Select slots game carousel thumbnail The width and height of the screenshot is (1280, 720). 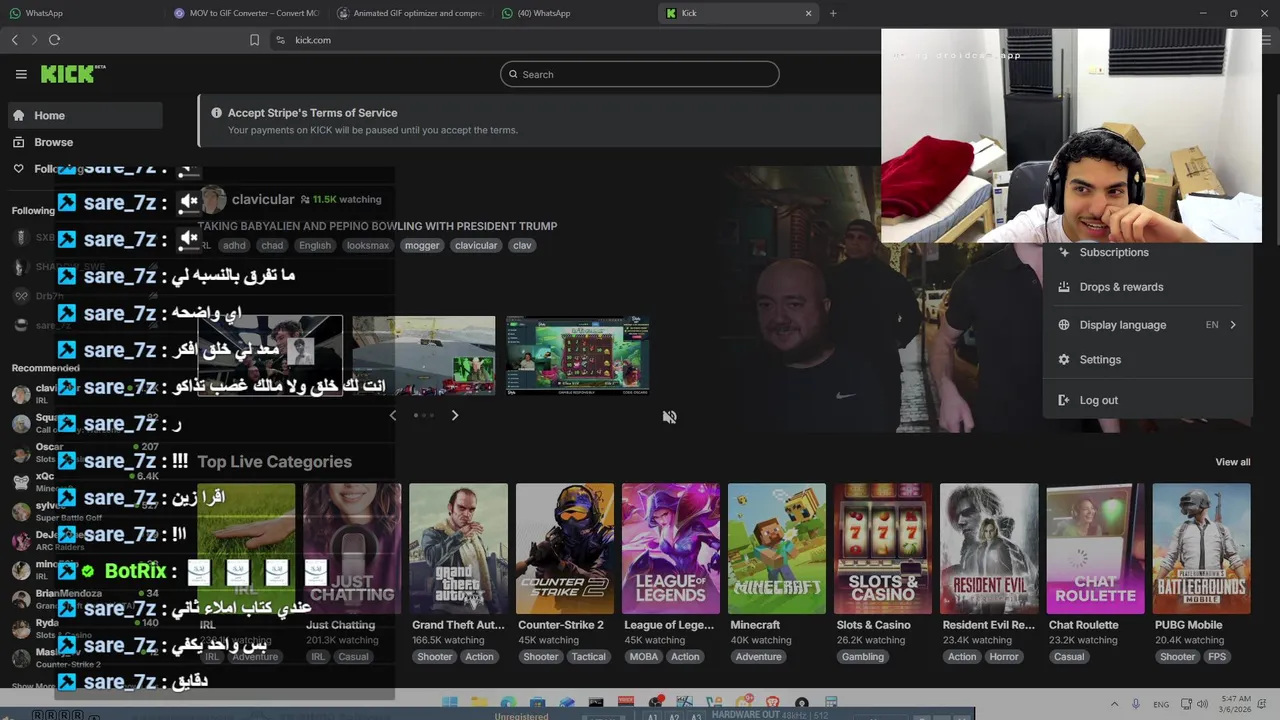(578, 355)
